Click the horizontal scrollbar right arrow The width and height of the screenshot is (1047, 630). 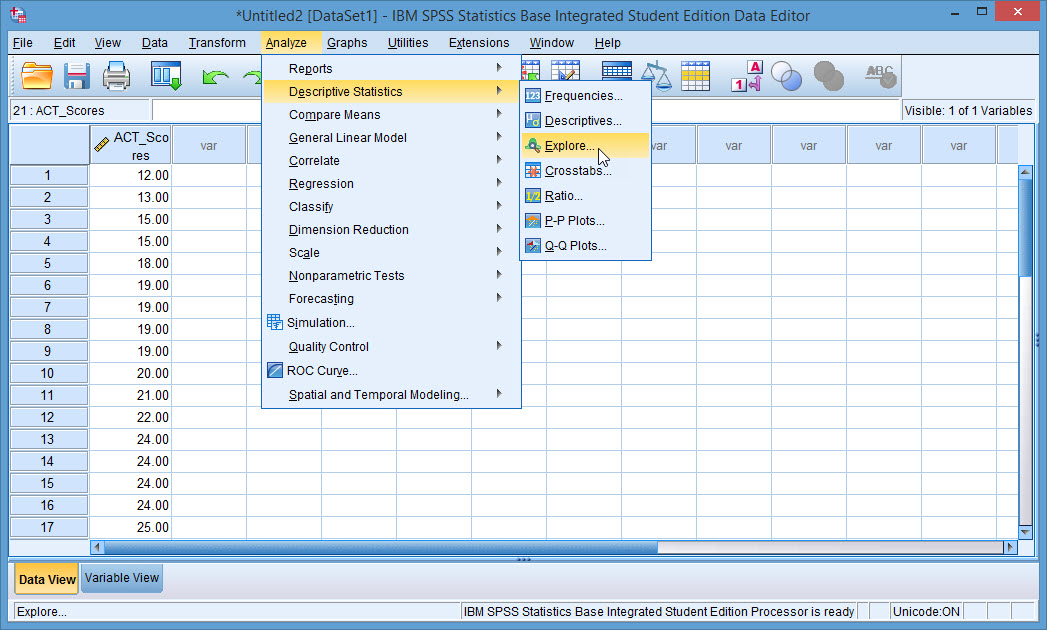[x=1010, y=547]
